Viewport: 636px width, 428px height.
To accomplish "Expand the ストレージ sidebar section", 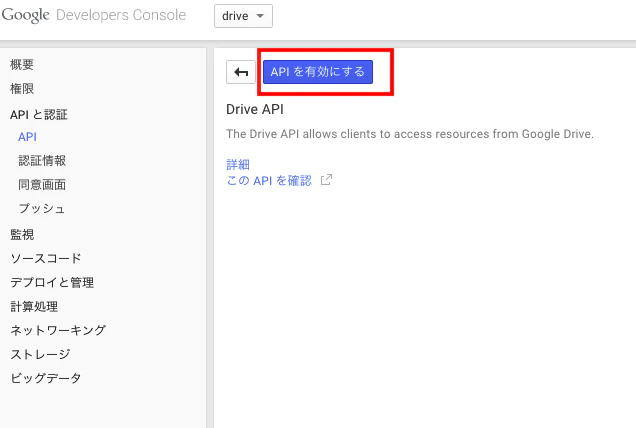I will [40, 354].
